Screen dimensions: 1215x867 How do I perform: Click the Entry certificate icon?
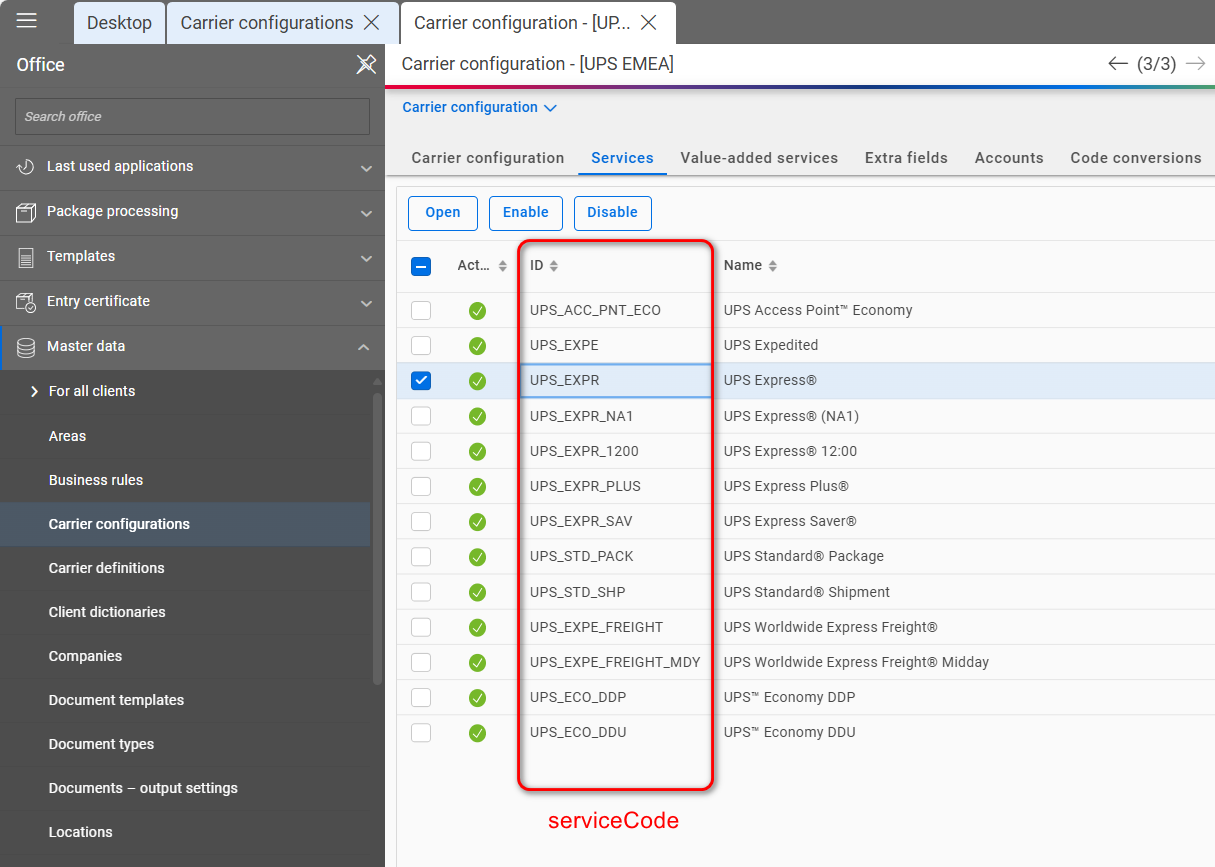click(x=26, y=302)
